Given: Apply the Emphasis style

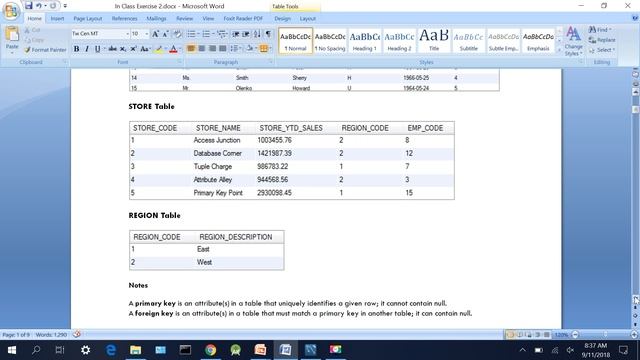Looking at the screenshot, I should coord(538,41).
